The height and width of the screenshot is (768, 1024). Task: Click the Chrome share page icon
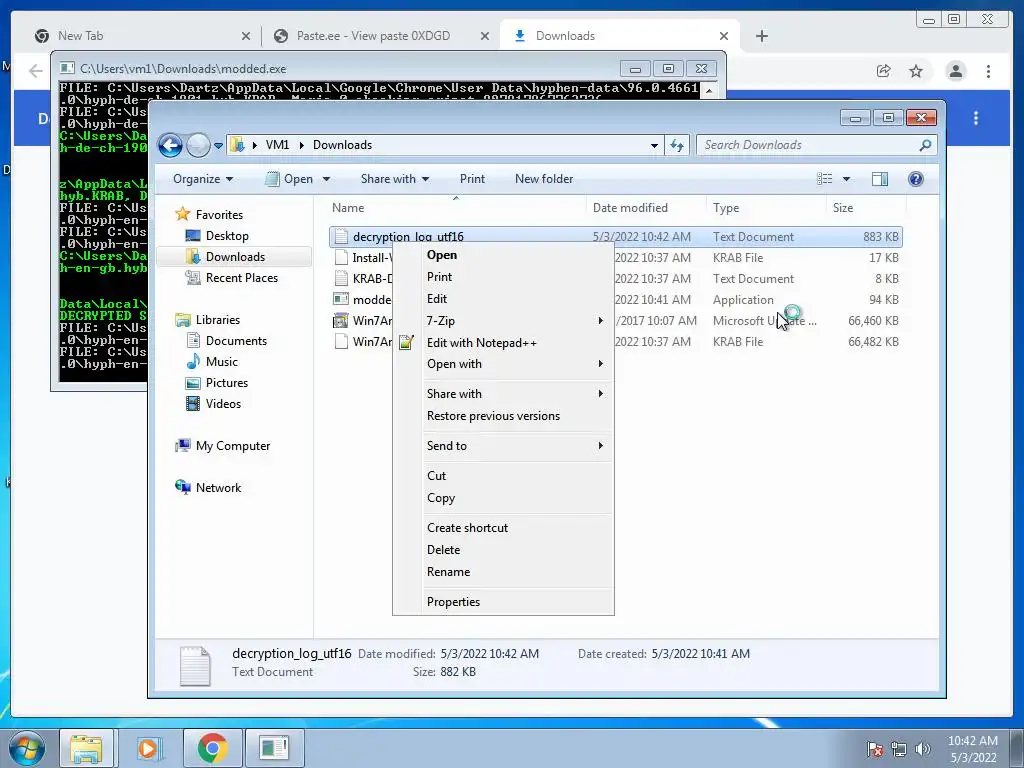click(x=883, y=71)
